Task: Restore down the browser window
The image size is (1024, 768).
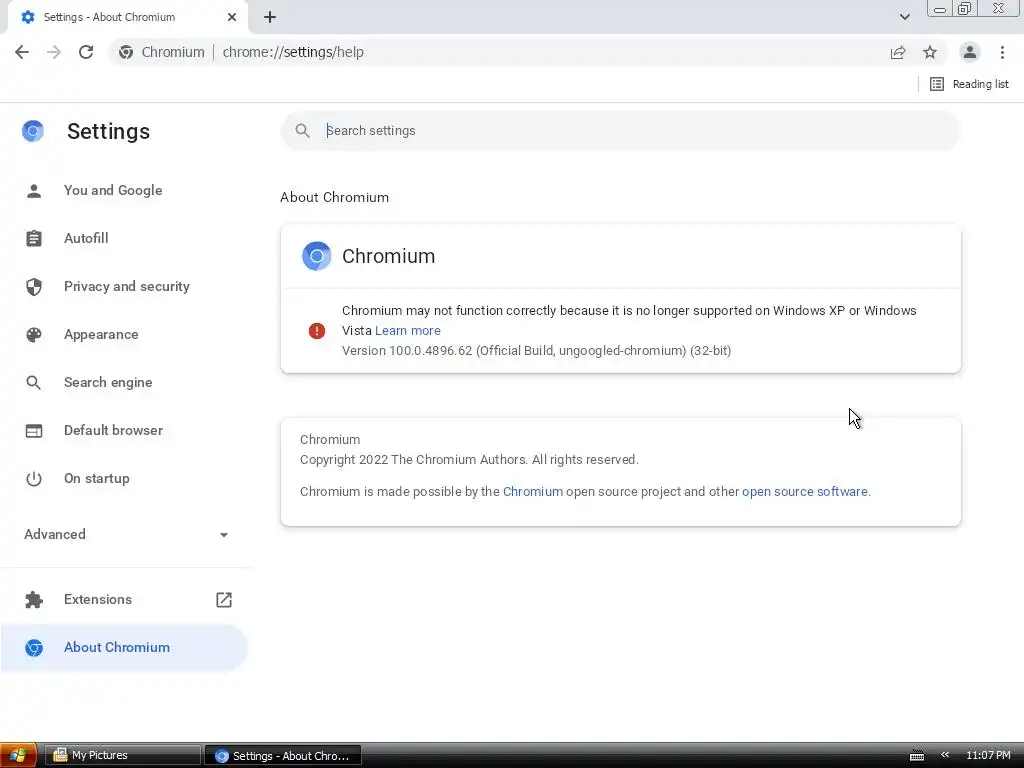Action: (965, 8)
